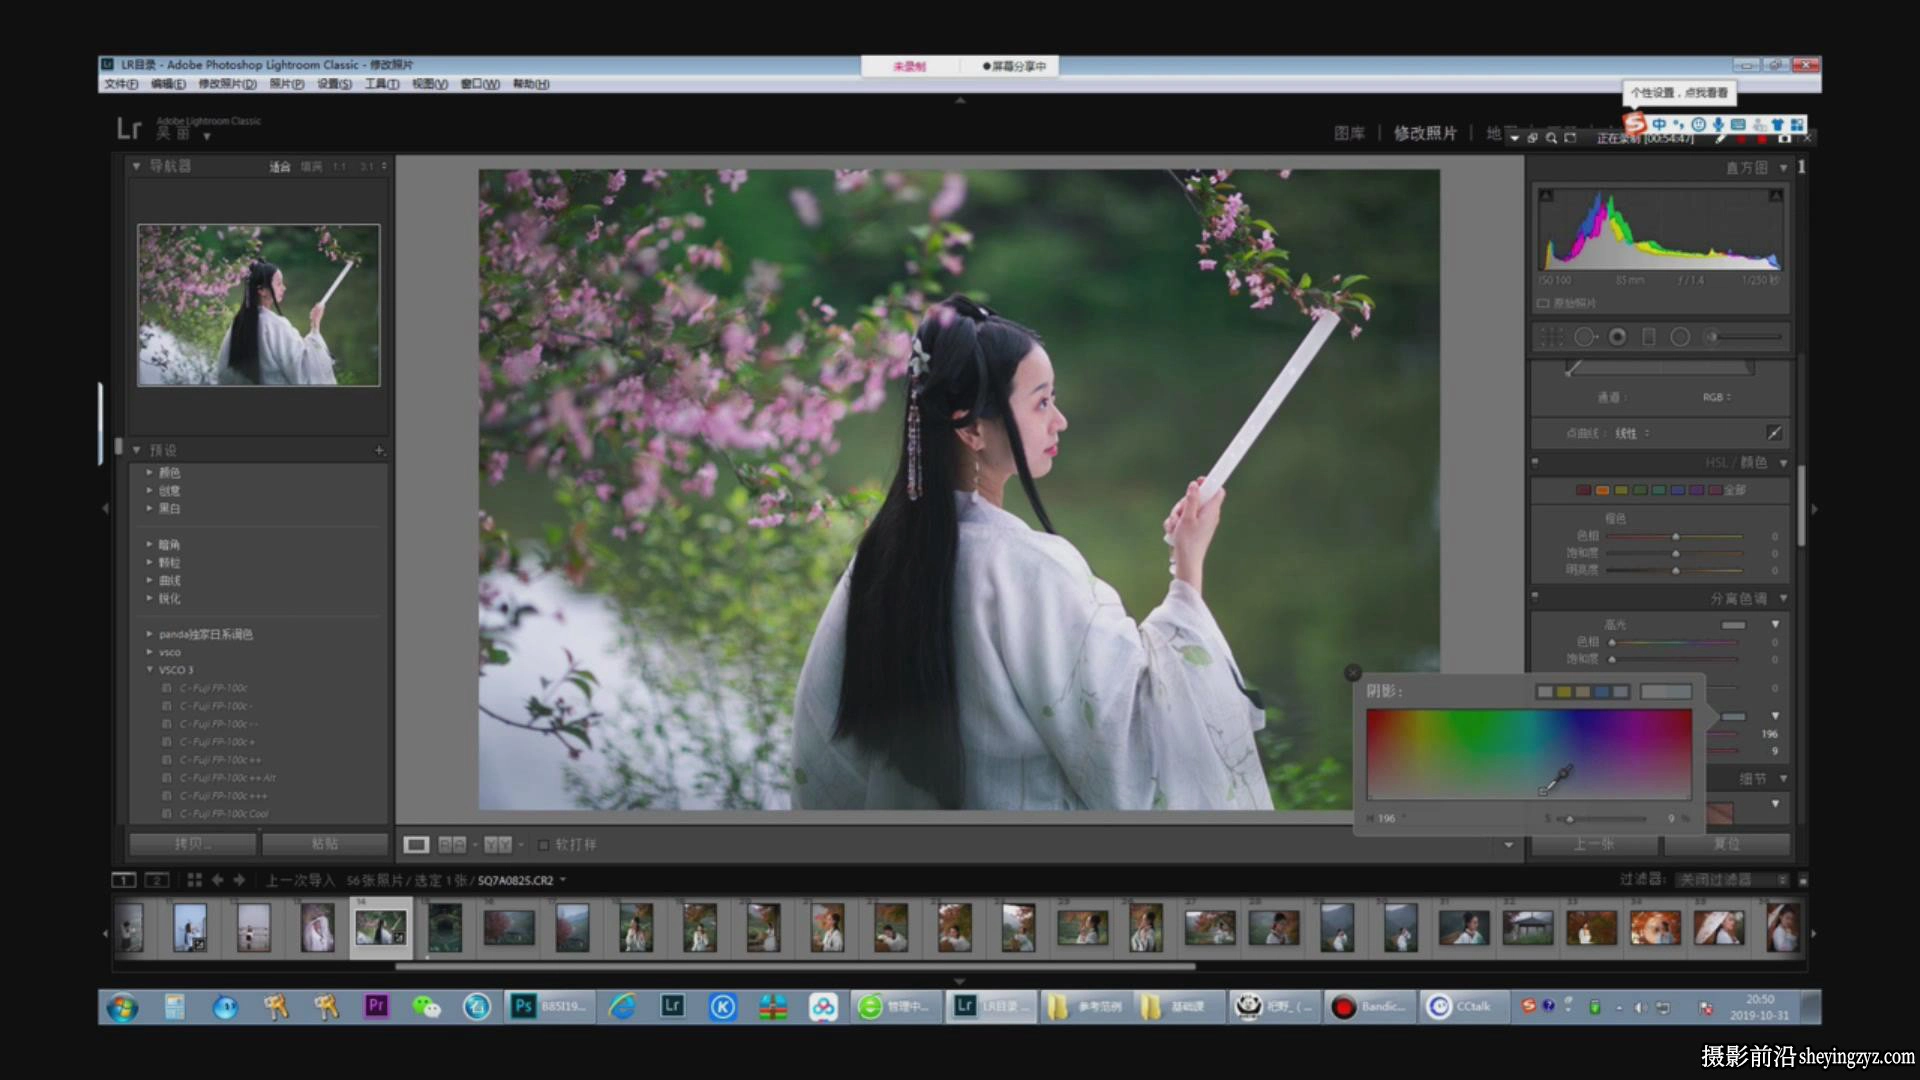Select the first filmstrip thumbnail
1920x1080 pixels.
click(x=129, y=927)
